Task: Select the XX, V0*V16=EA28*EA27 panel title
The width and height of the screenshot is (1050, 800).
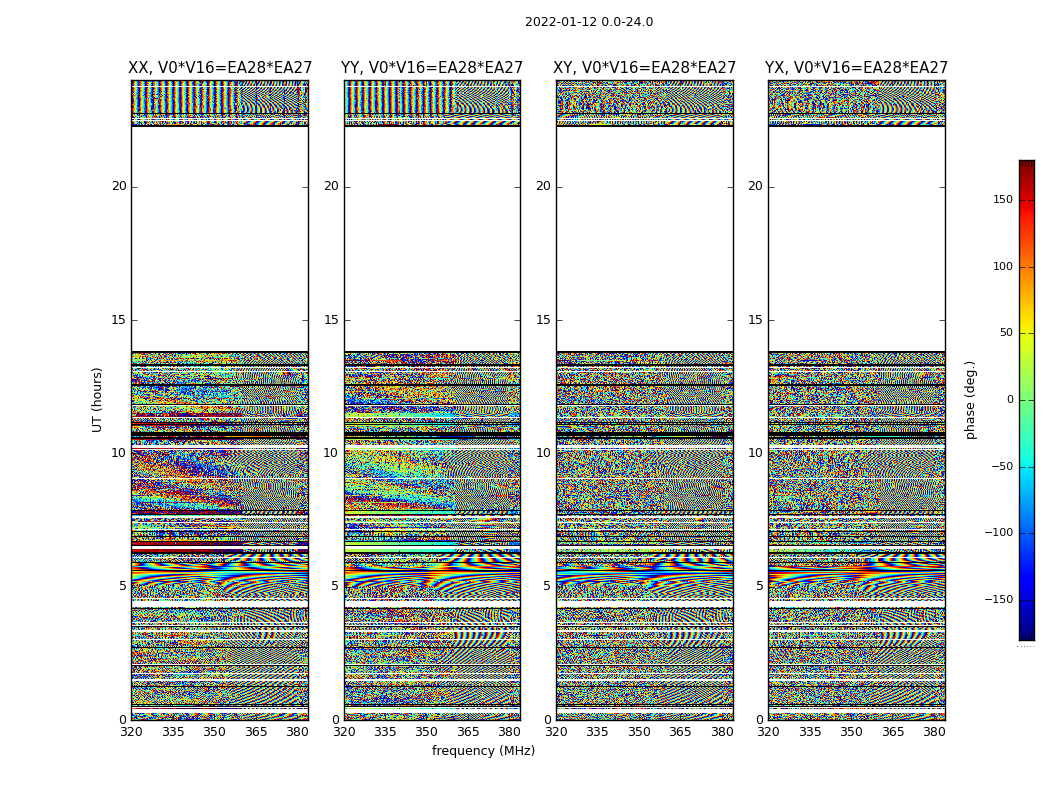Action: click(220, 68)
